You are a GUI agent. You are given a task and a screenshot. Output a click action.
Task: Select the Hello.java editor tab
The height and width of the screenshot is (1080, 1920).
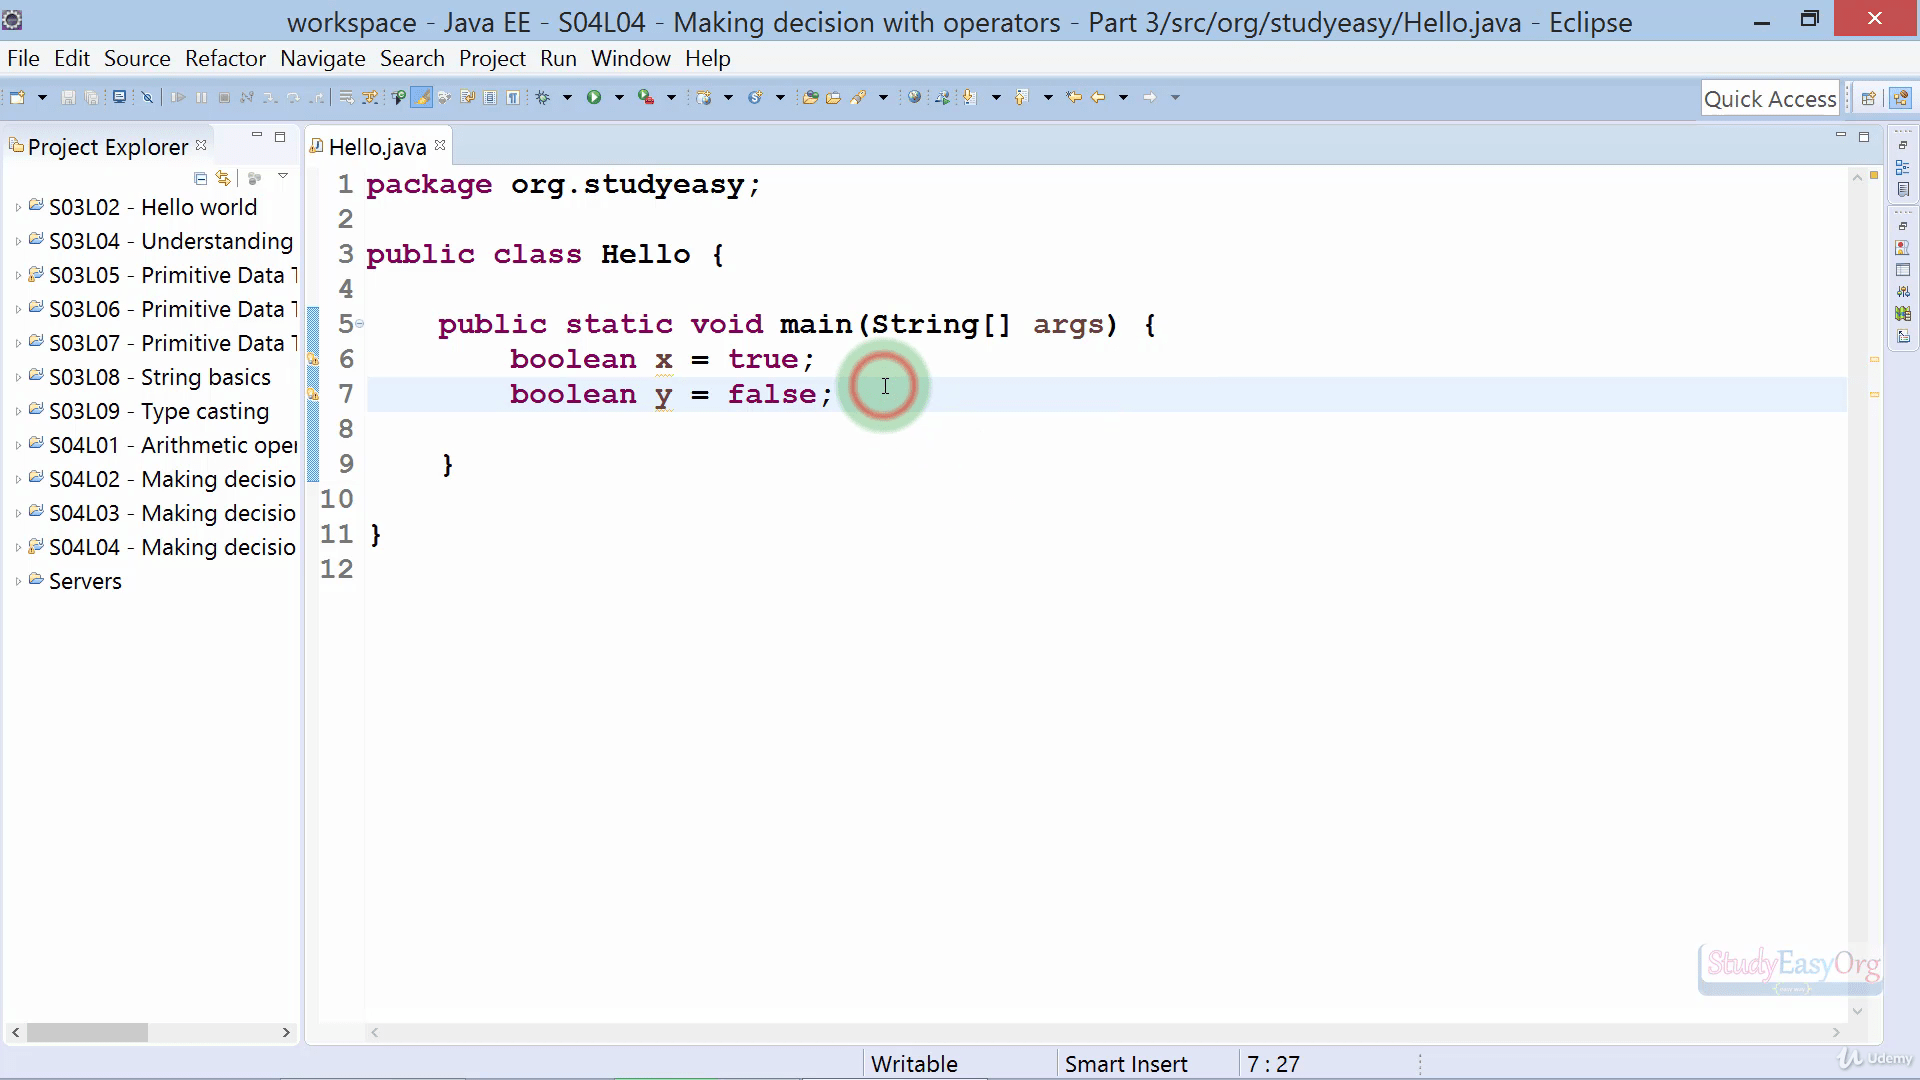click(377, 146)
